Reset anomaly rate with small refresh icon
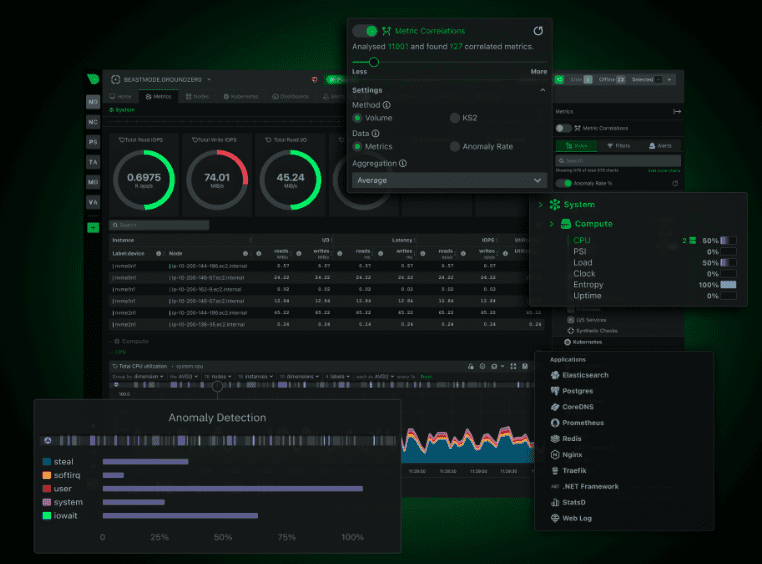This screenshot has height=564, width=762. pos(675,183)
